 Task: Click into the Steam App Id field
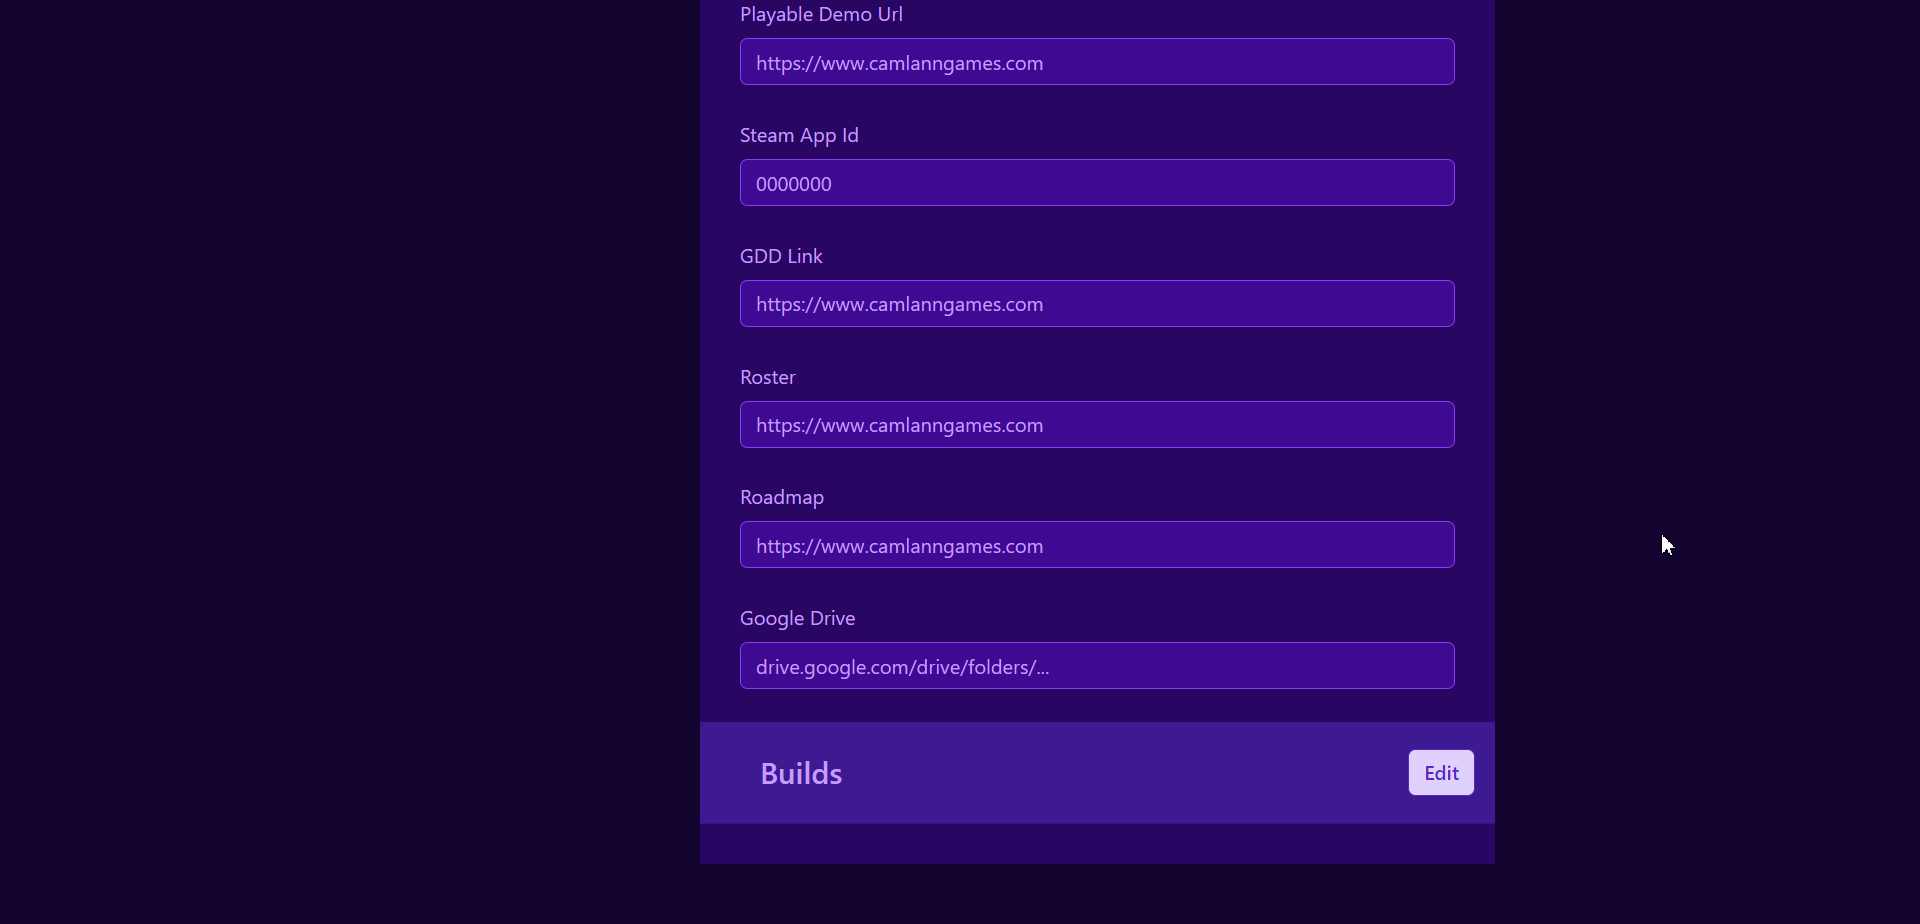click(x=1096, y=183)
